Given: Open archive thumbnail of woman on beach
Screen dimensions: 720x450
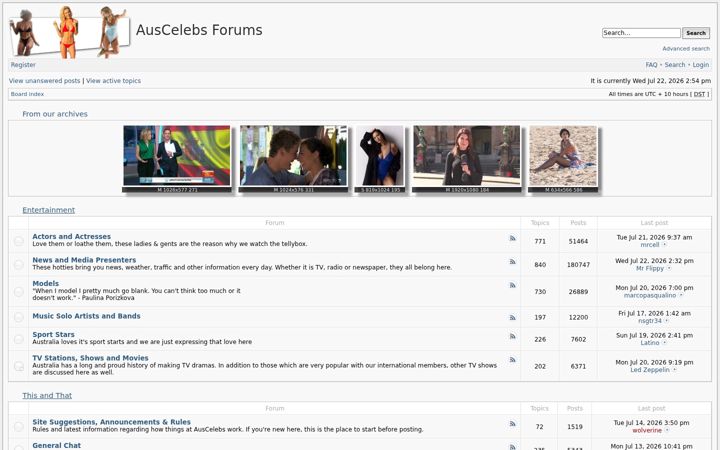Looking at the screenshot, I should click(563, 158).
